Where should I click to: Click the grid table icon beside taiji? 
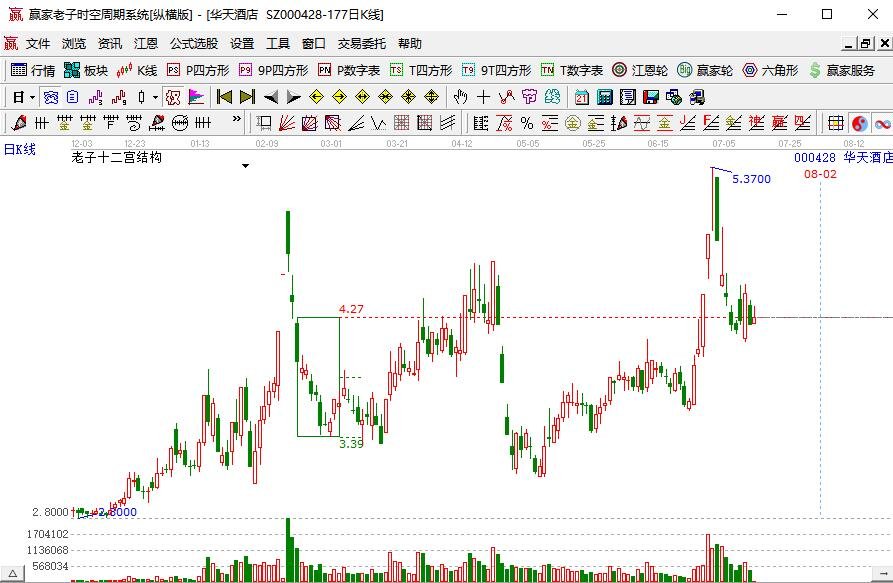[835, 123]
